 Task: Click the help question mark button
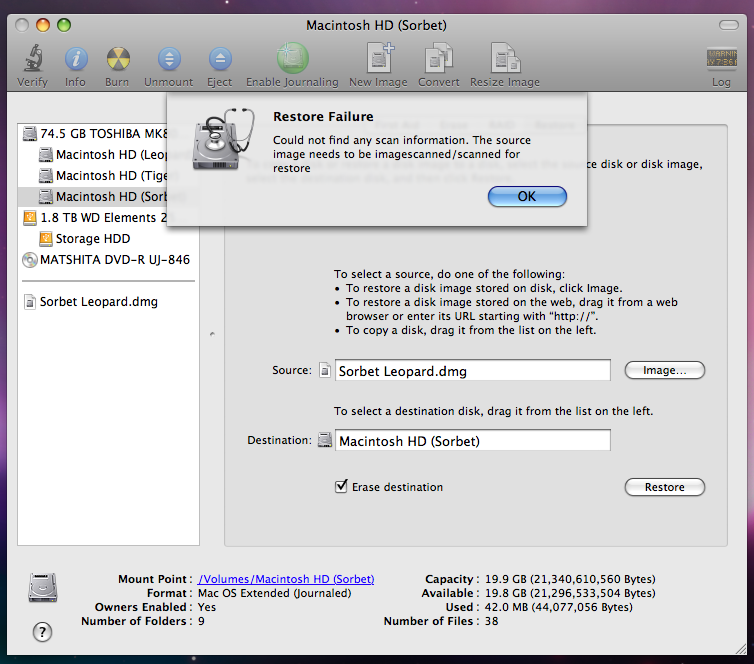[x=42, y=632]
